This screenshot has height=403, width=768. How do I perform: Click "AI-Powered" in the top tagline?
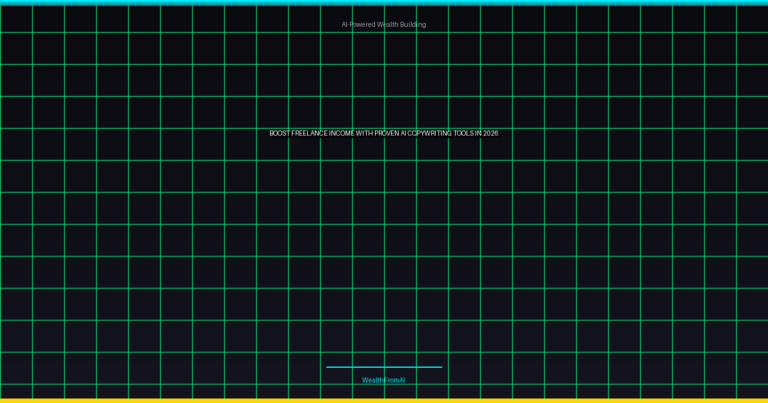click(x=358, y=24)
